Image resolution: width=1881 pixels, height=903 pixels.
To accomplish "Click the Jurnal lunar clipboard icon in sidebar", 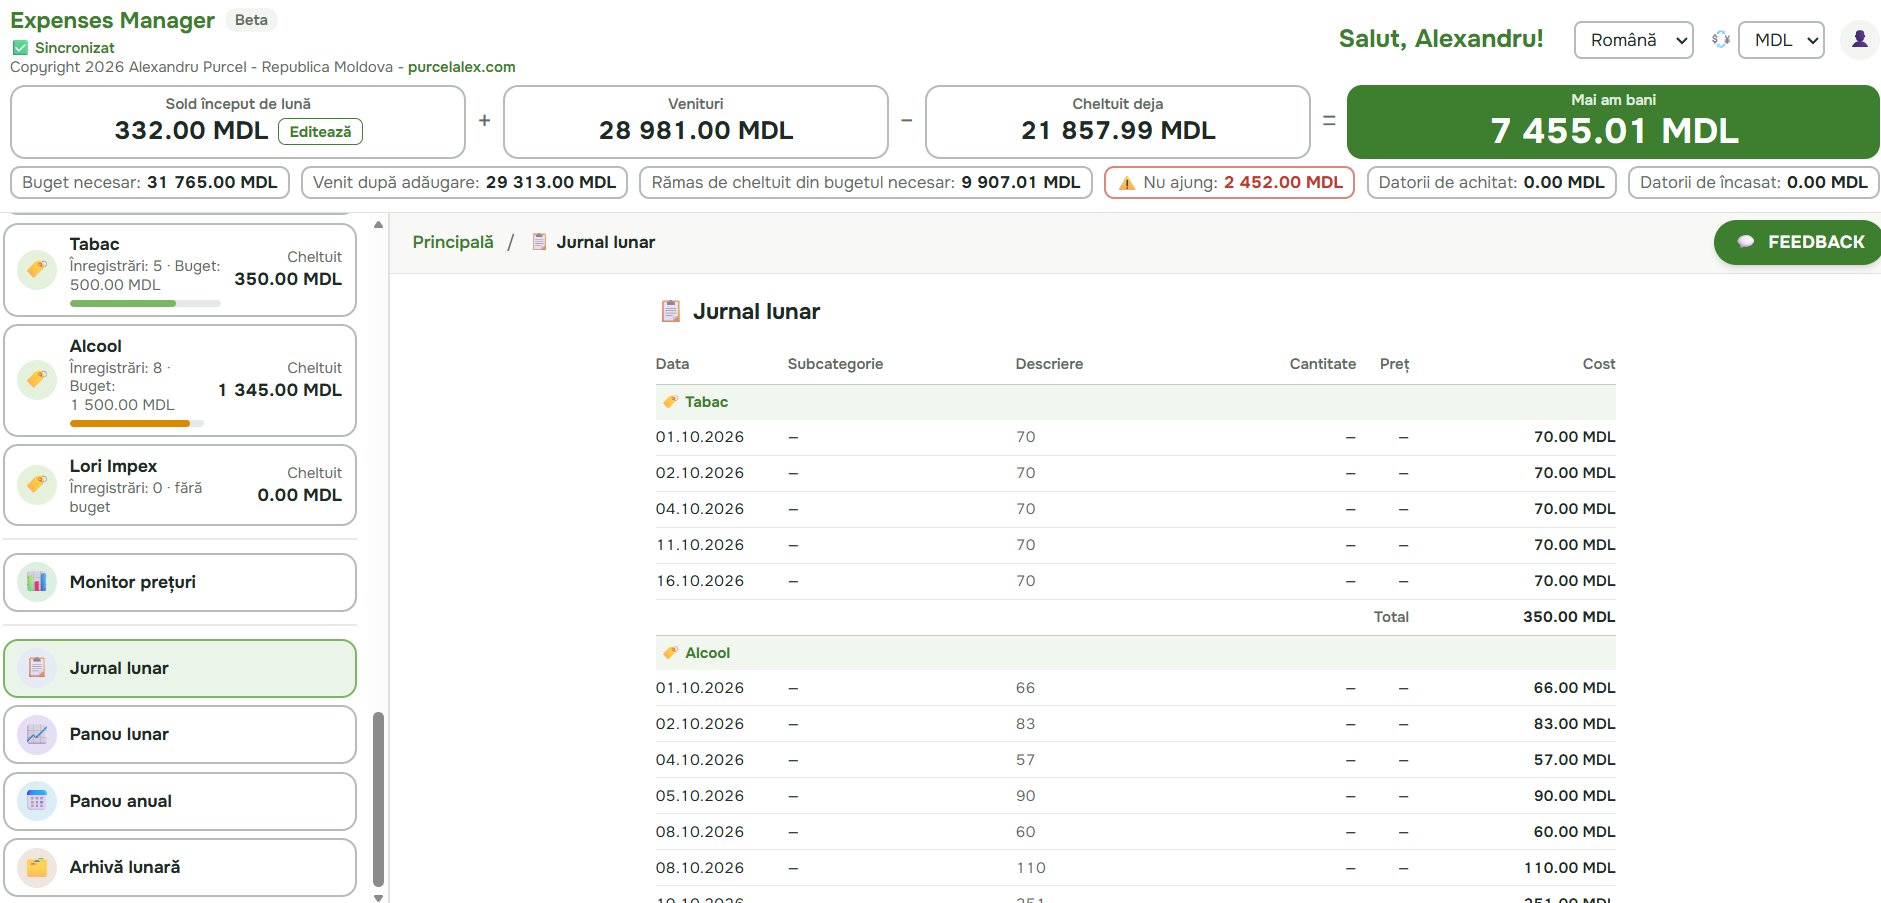I will (37, 668).
